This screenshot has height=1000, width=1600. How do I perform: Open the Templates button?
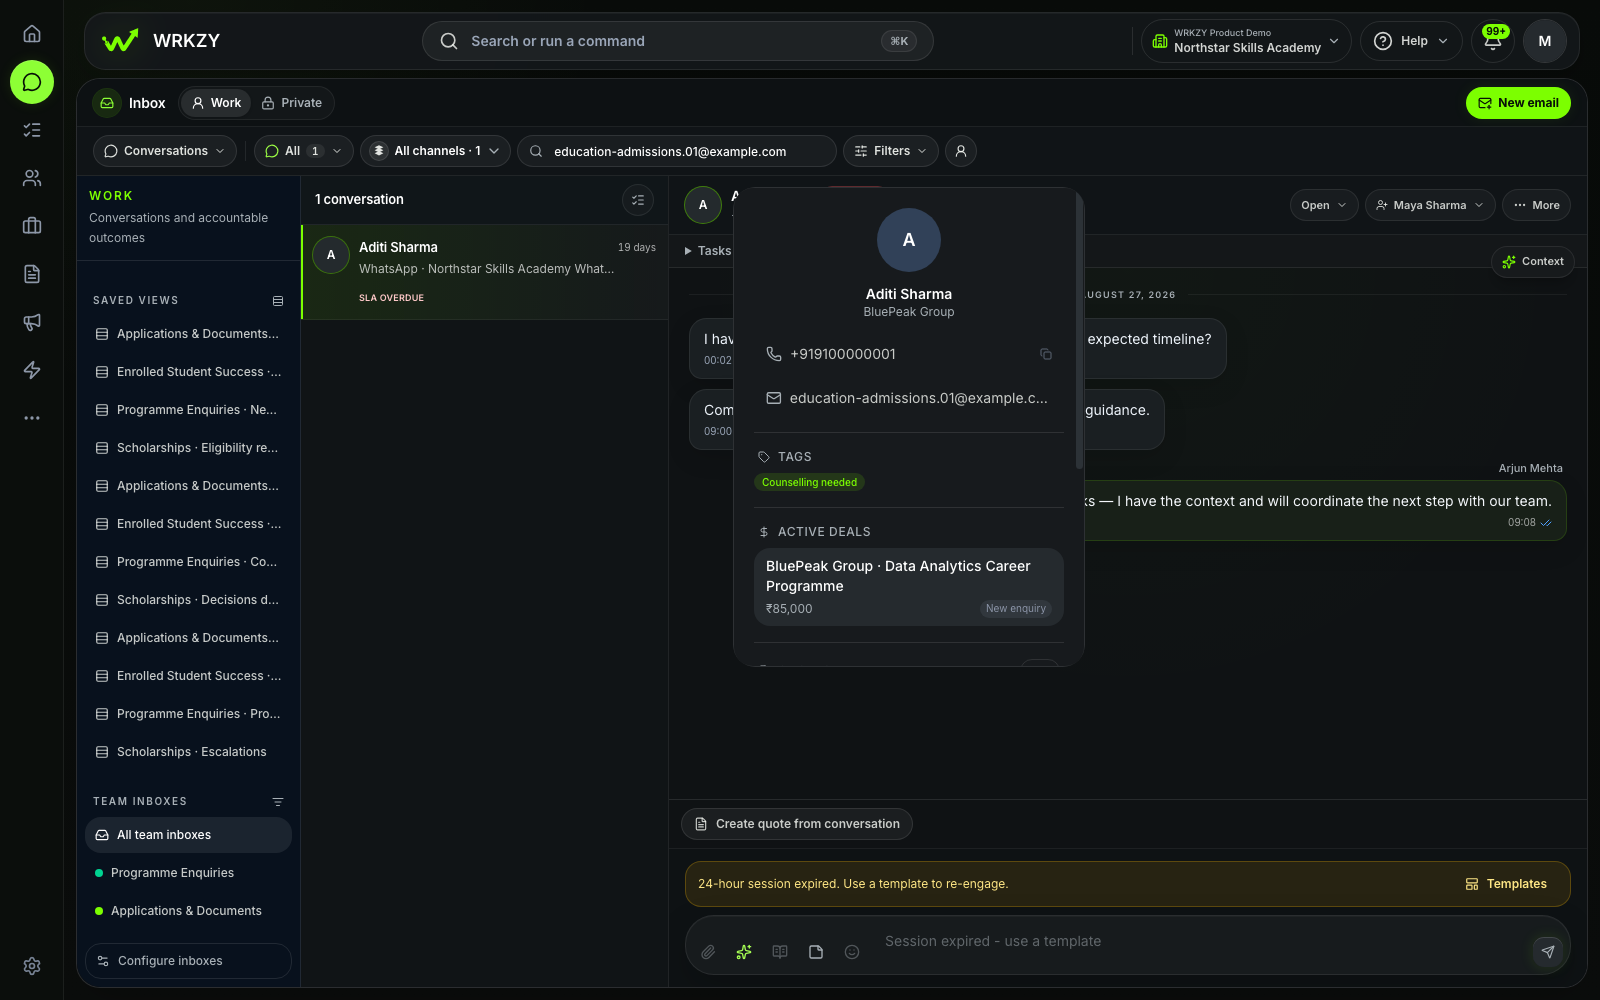(1506, 884)
